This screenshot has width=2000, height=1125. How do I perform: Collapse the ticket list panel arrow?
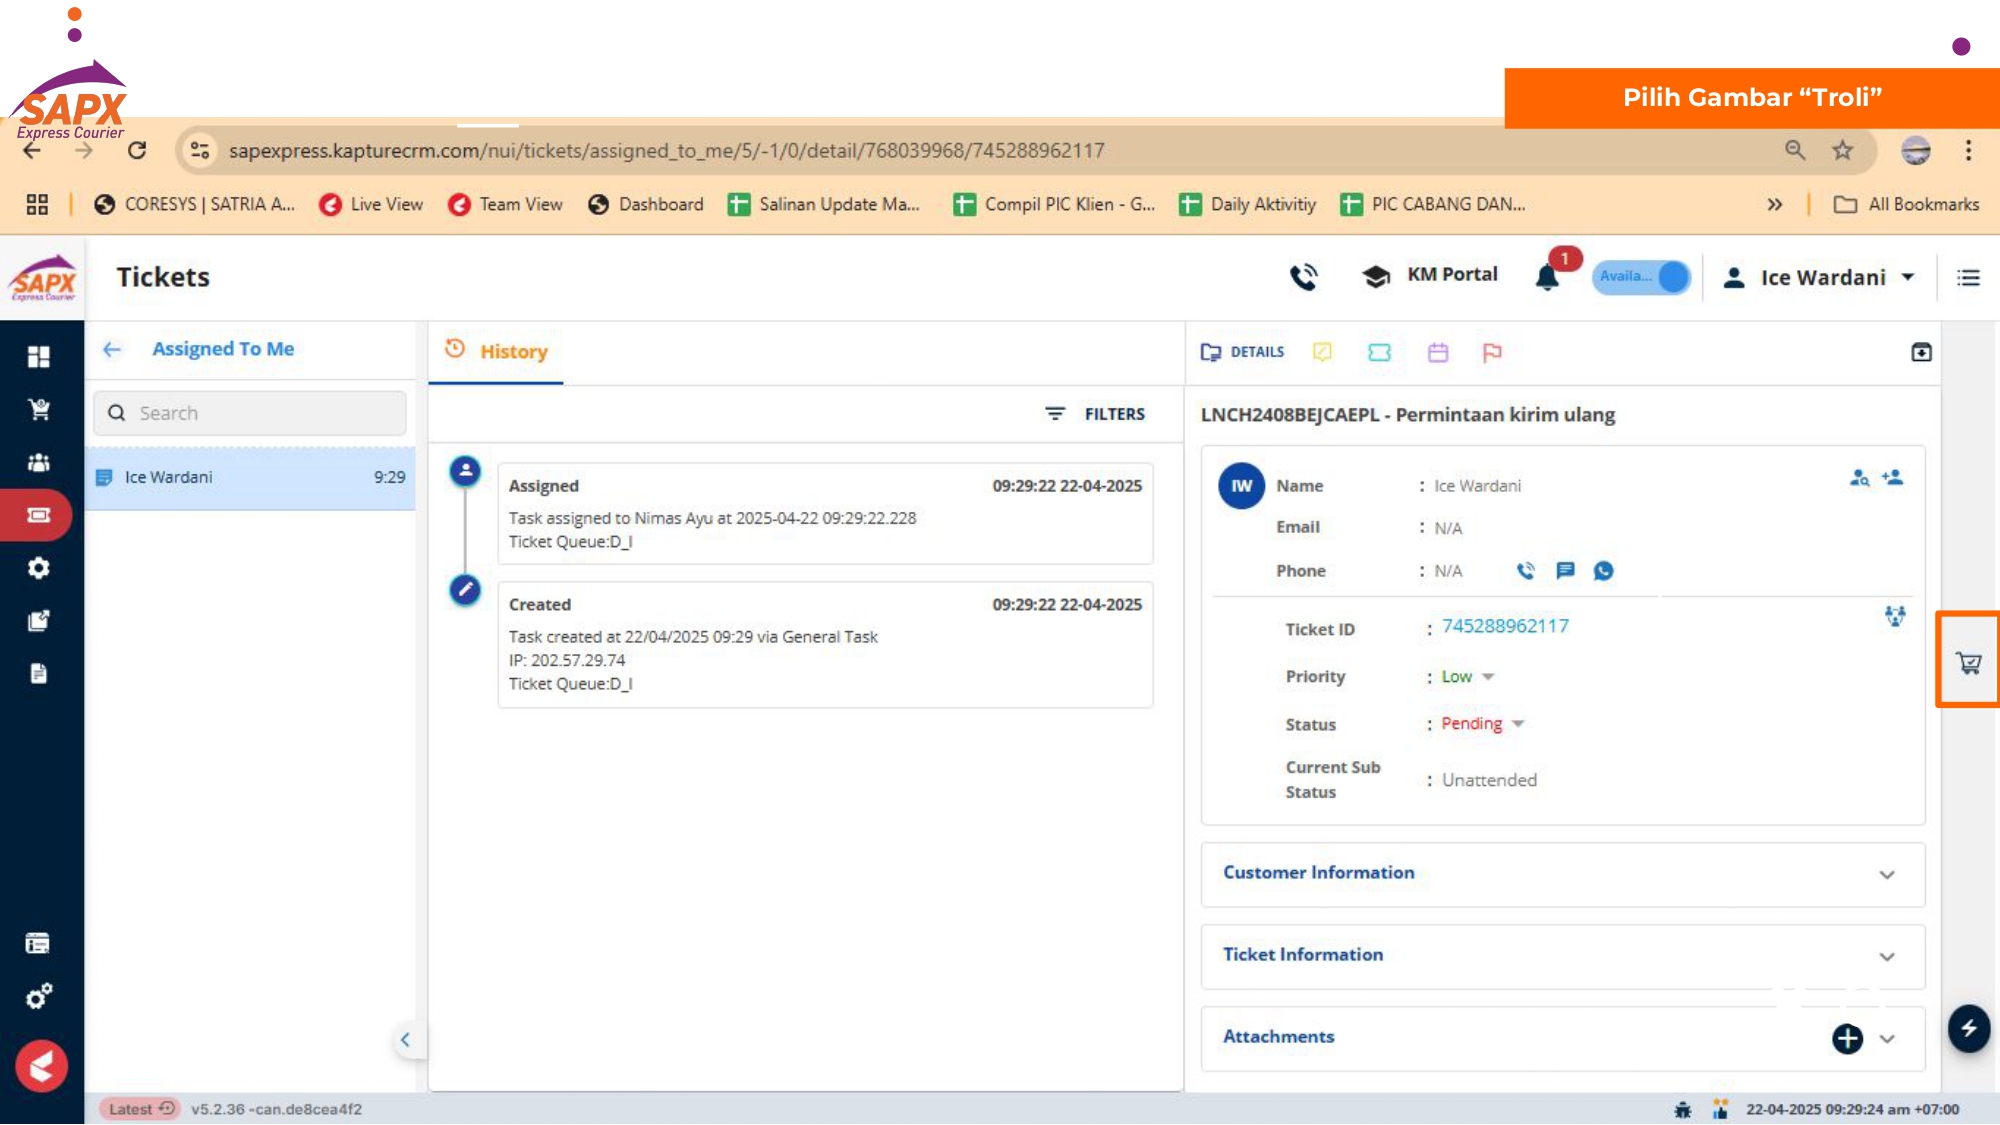click(405, 1039)
